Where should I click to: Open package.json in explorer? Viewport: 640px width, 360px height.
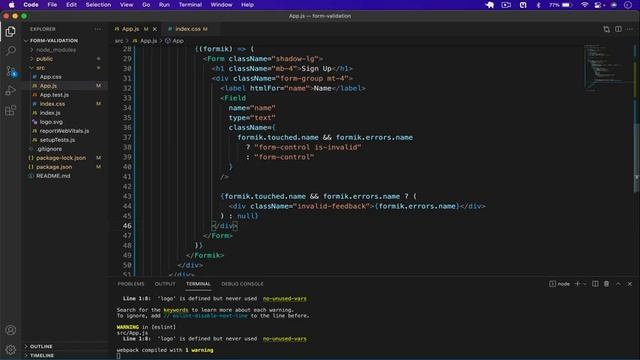click(54, 167)
